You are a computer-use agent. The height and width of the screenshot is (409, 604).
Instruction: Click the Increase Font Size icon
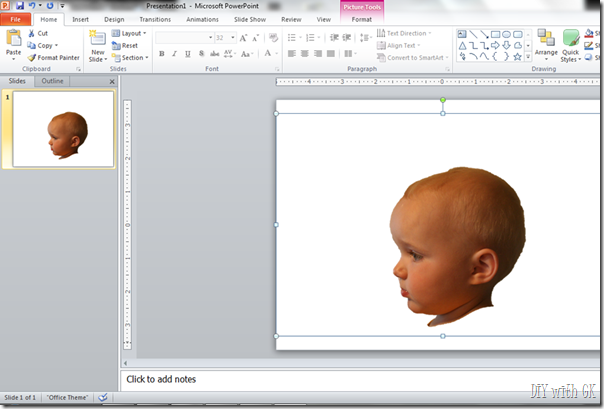(x=243, y=38)
